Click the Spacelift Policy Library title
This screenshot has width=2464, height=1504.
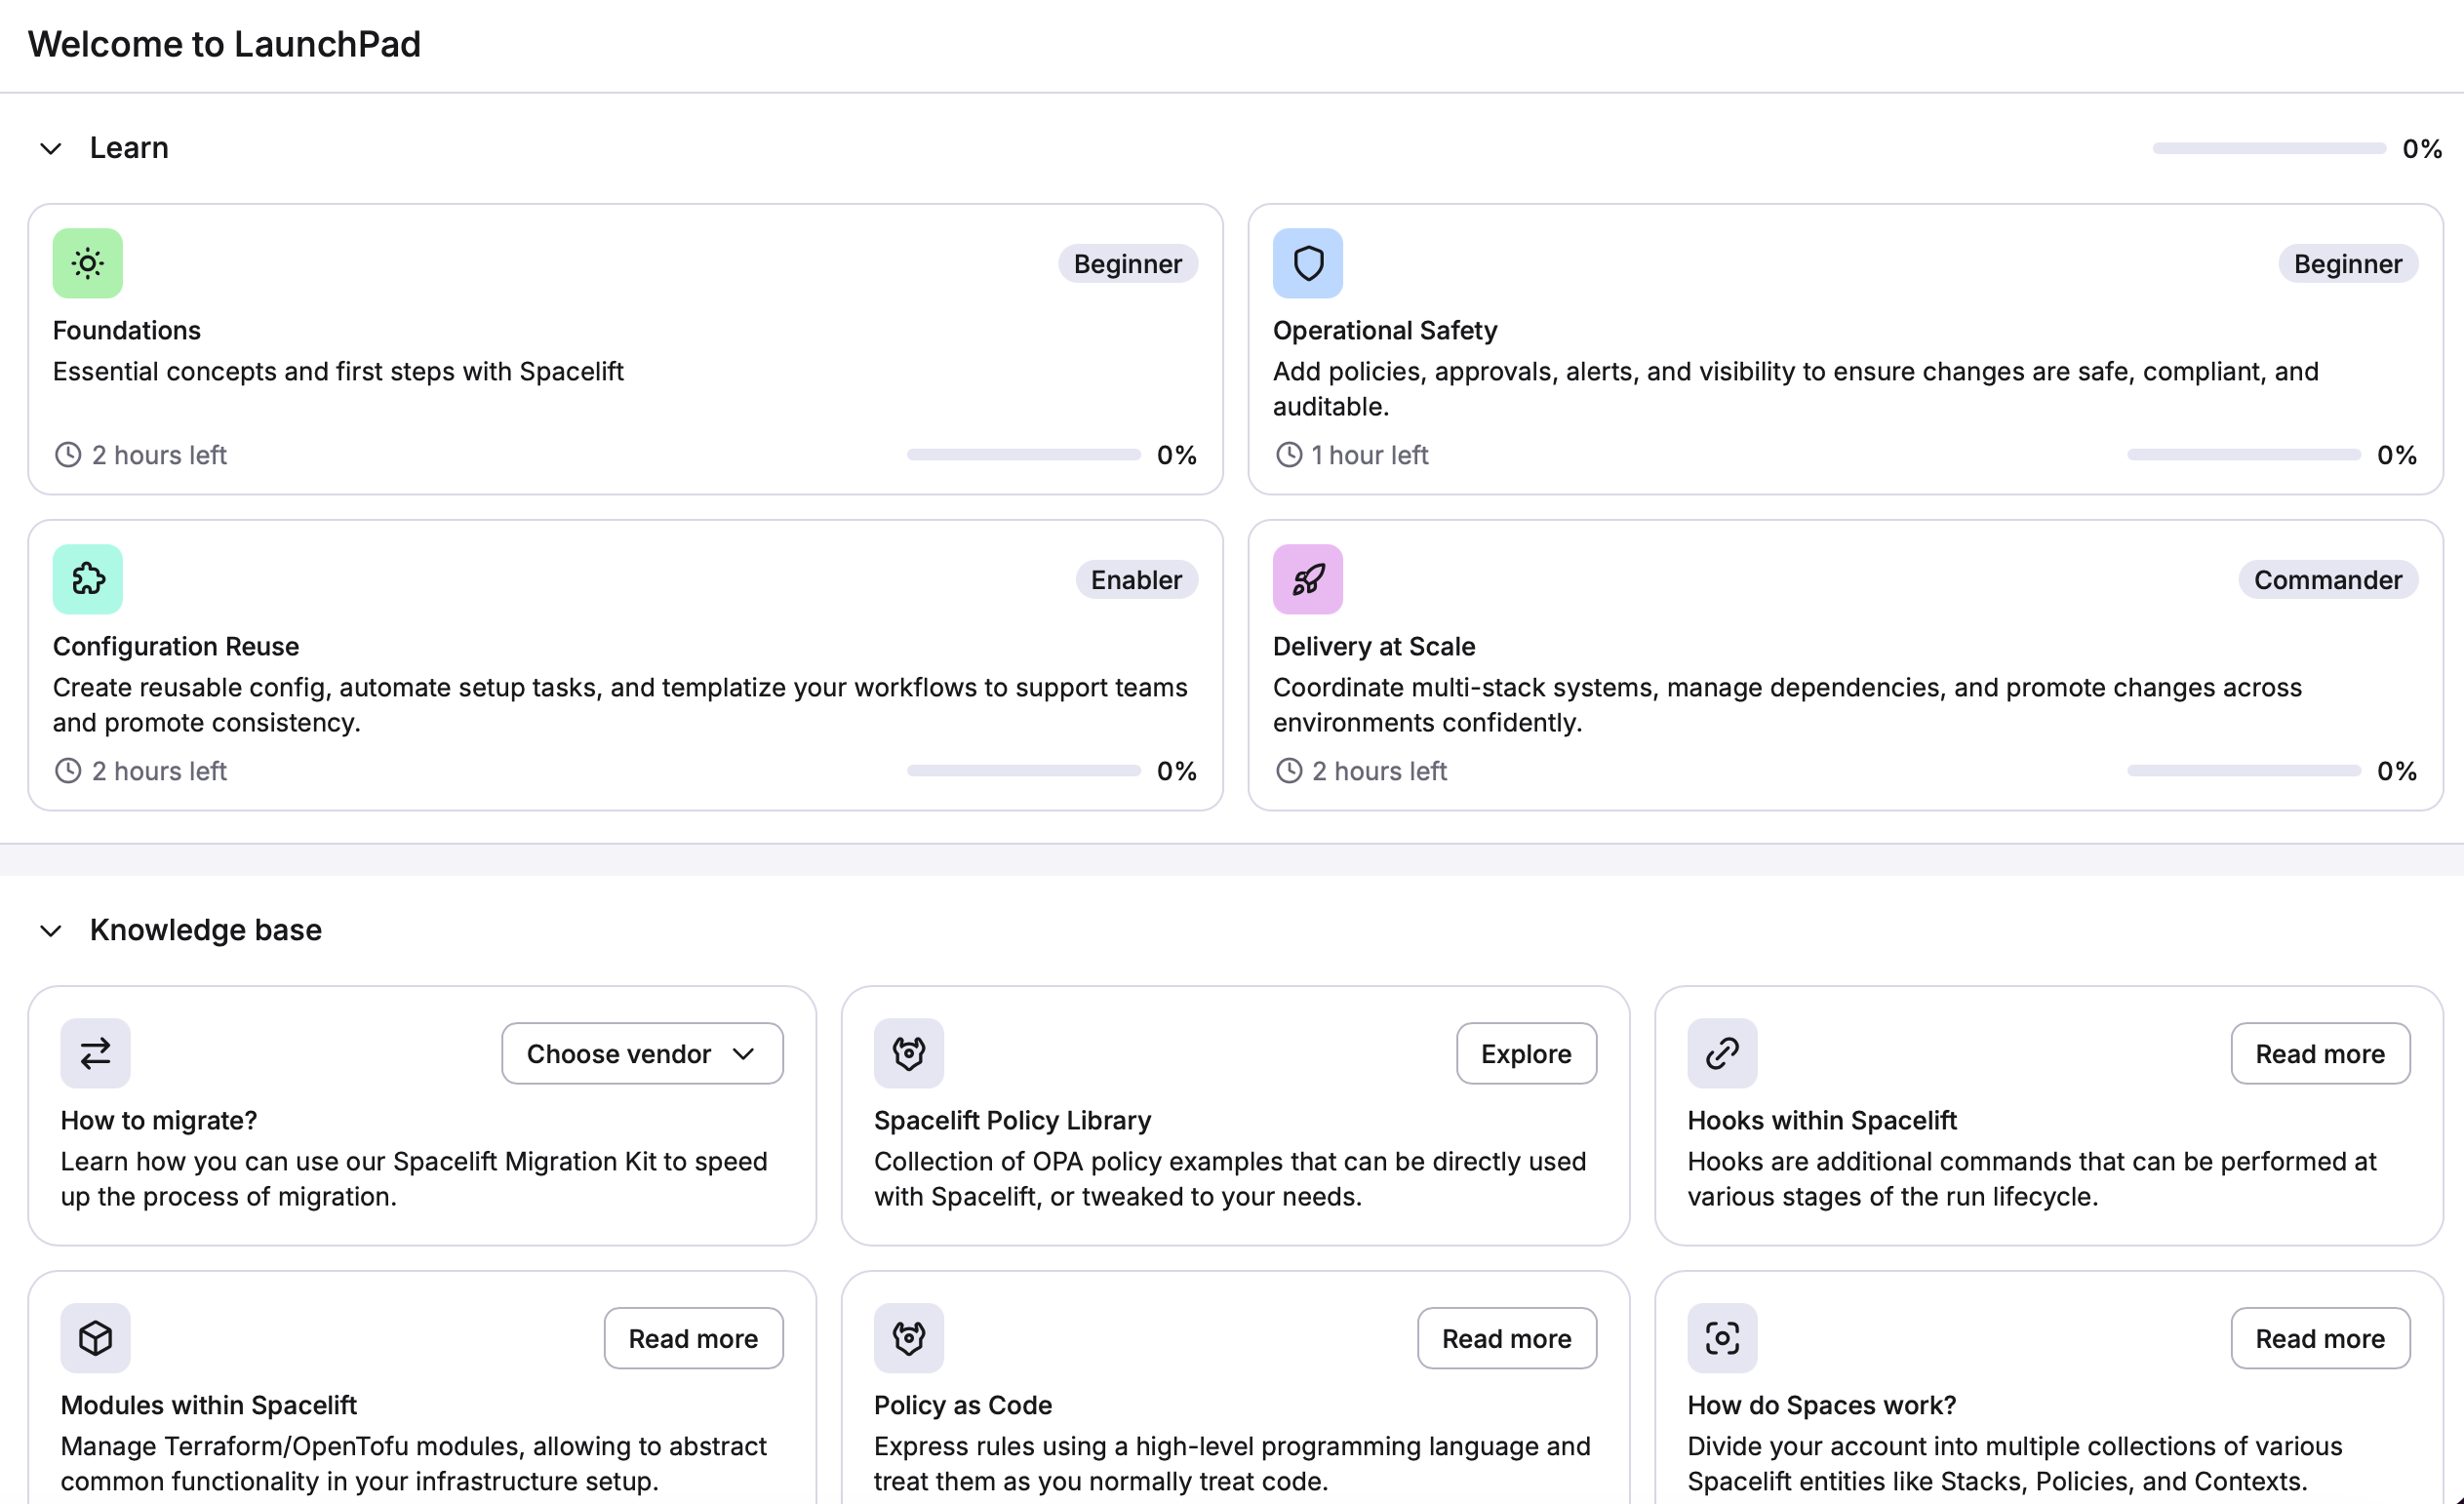coord(1012,1120)
